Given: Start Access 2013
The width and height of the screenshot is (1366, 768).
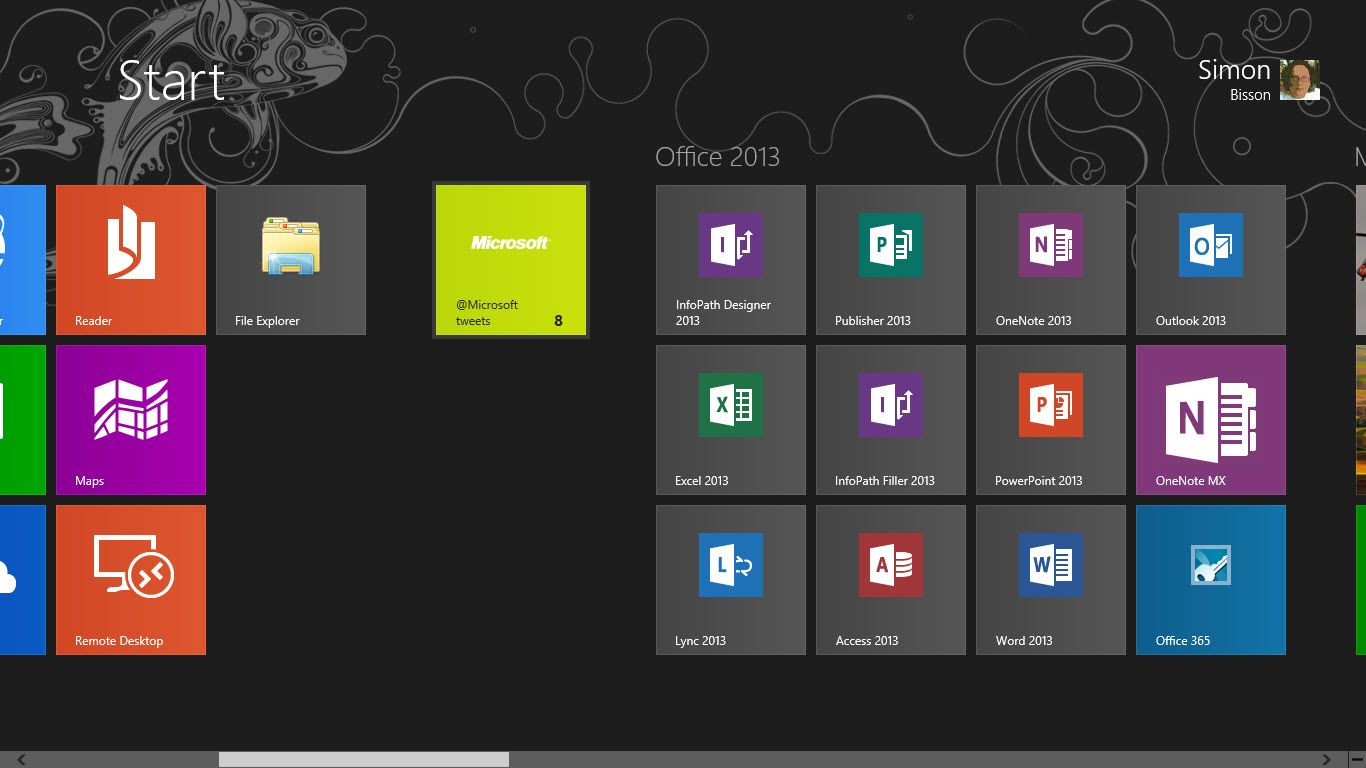Looking at the screenshot, I should 890,580.
